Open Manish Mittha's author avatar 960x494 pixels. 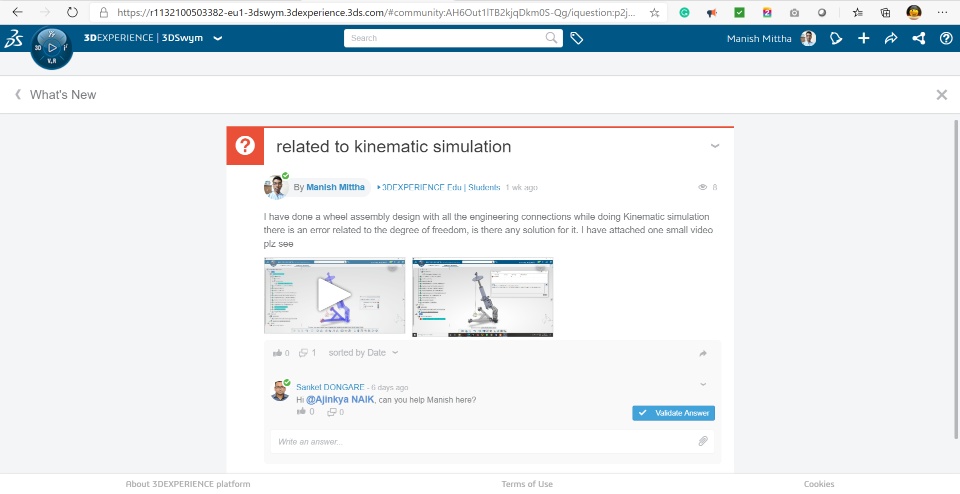(276, 187)
